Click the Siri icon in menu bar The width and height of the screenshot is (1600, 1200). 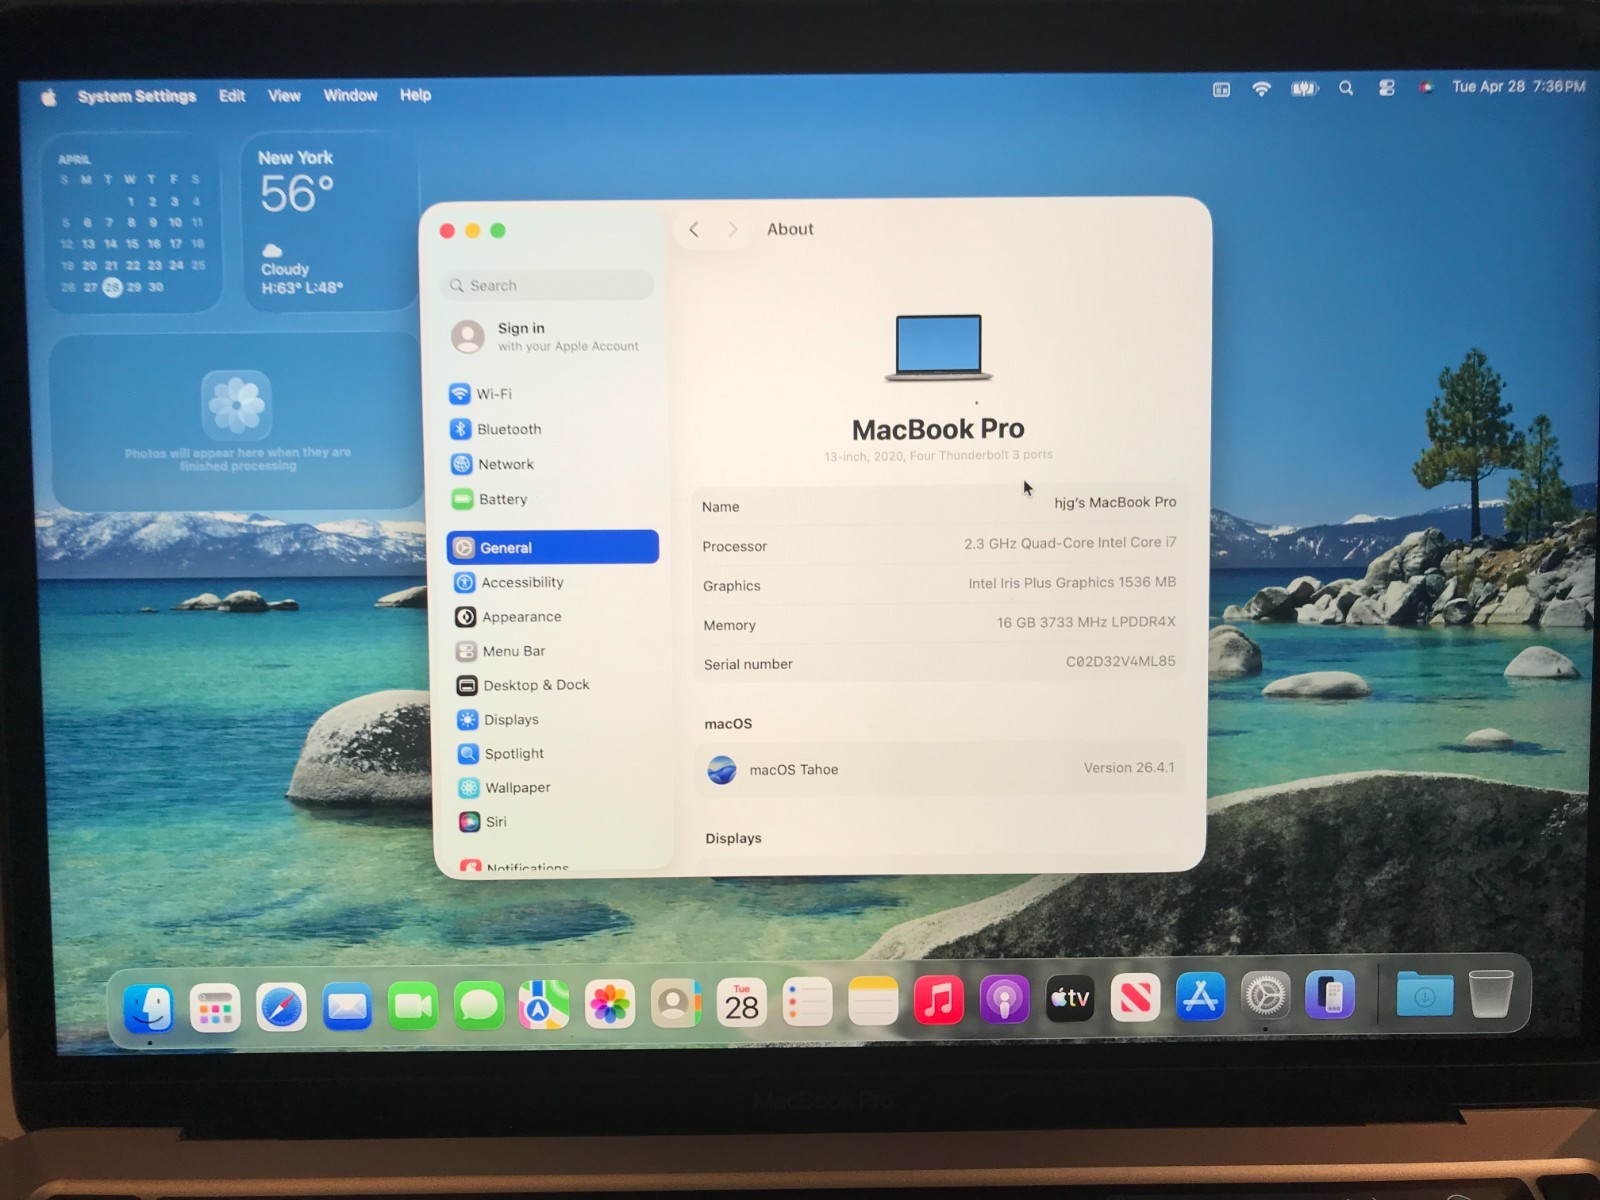[1425, 87]
